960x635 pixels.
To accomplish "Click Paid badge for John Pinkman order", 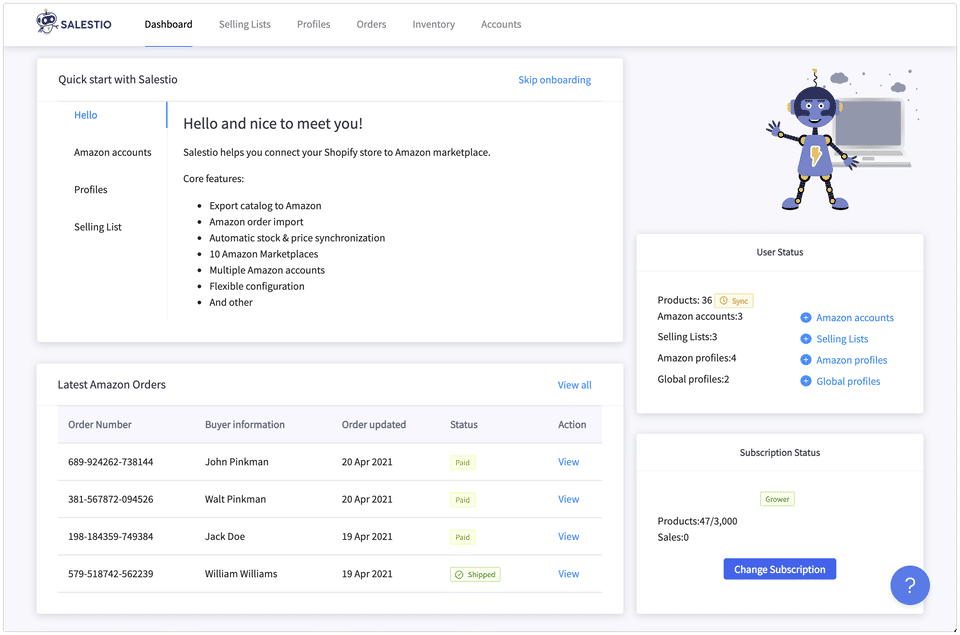I will [462, 463].
